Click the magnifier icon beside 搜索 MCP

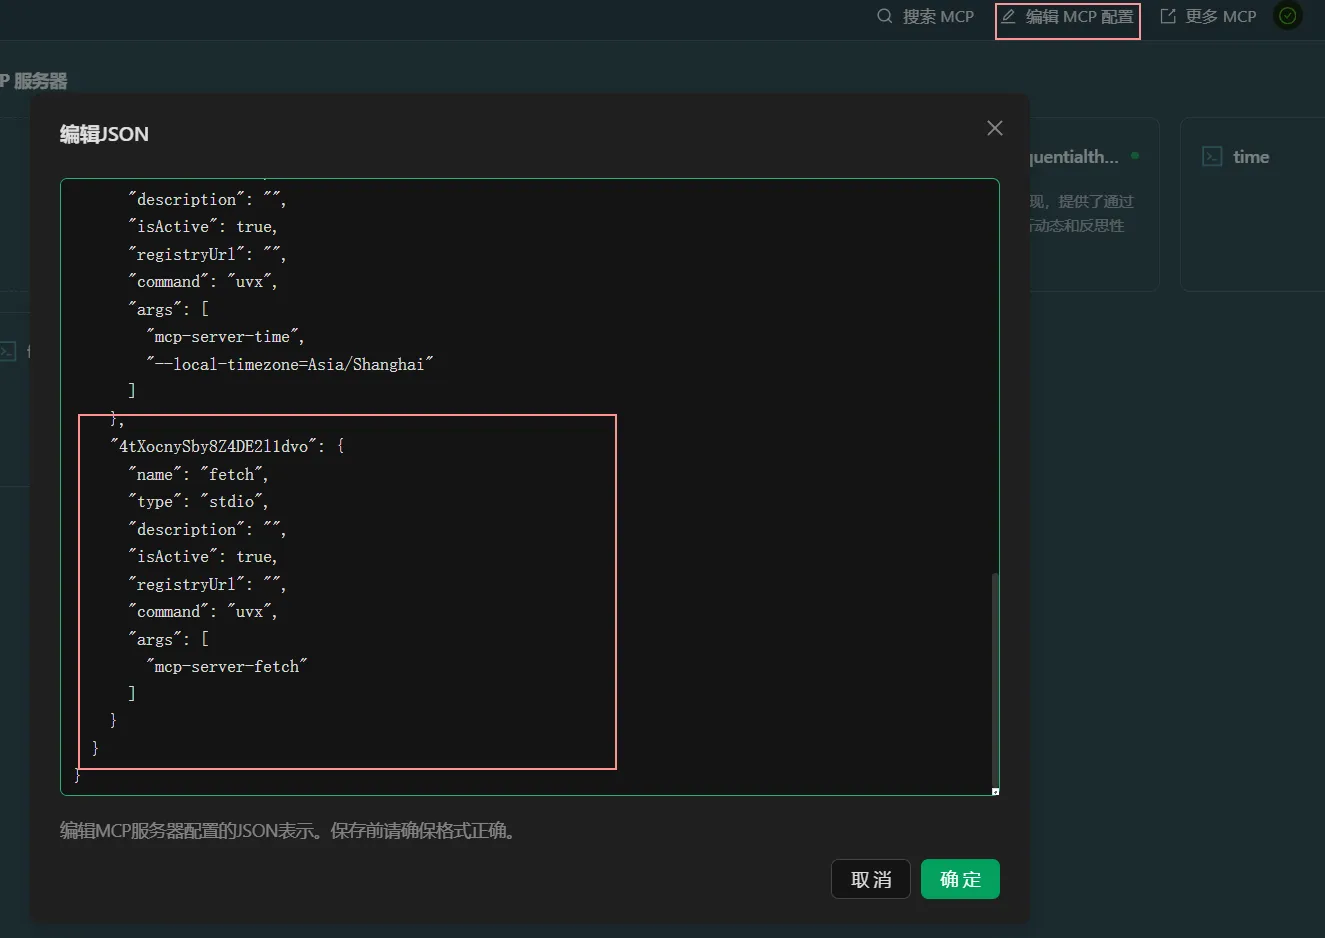point(884,16)
